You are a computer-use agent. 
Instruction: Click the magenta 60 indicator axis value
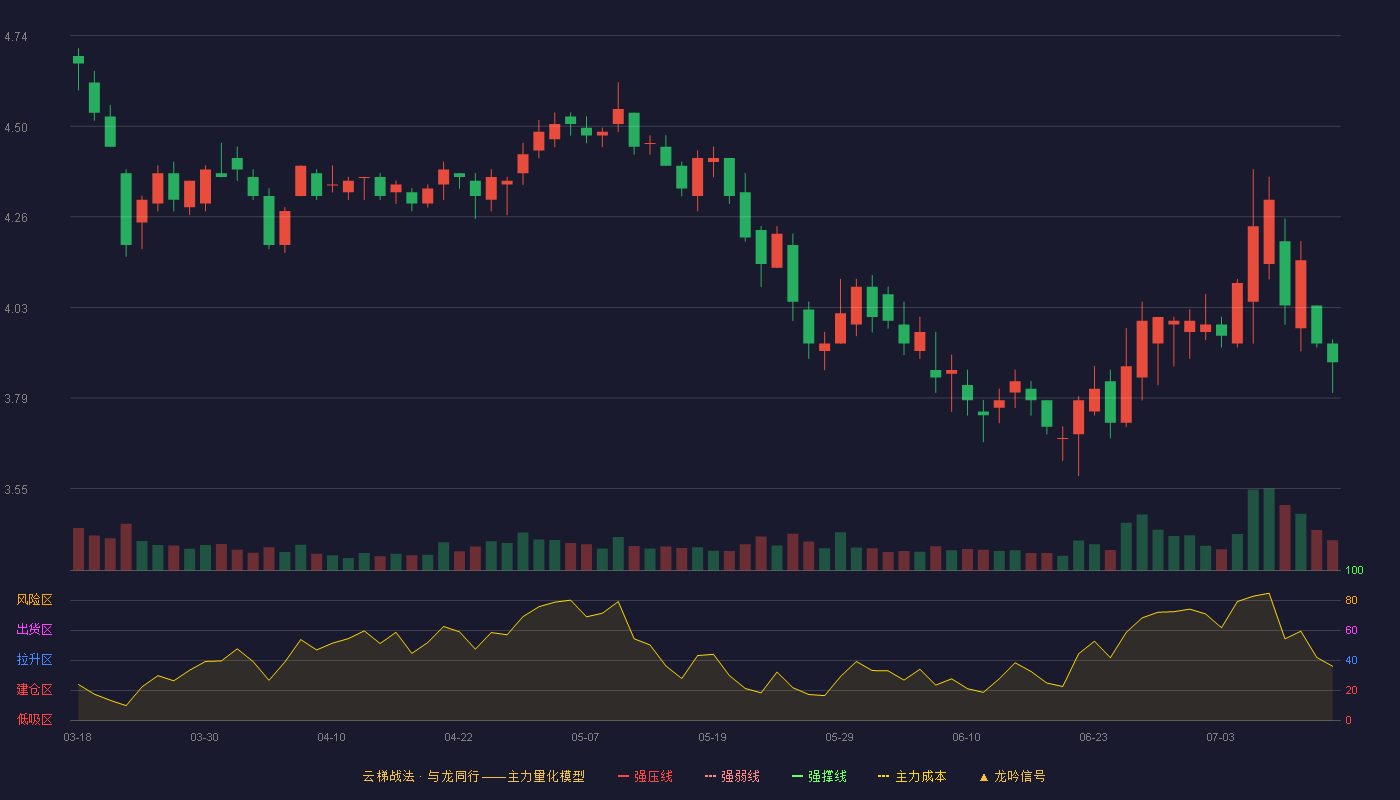click(1351, 630)
